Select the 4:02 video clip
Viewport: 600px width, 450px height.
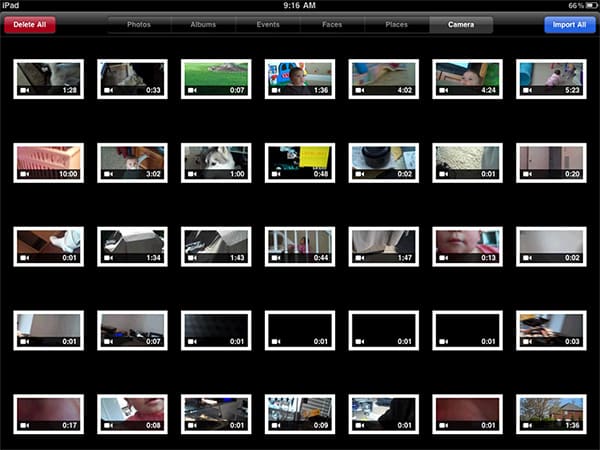384,79
